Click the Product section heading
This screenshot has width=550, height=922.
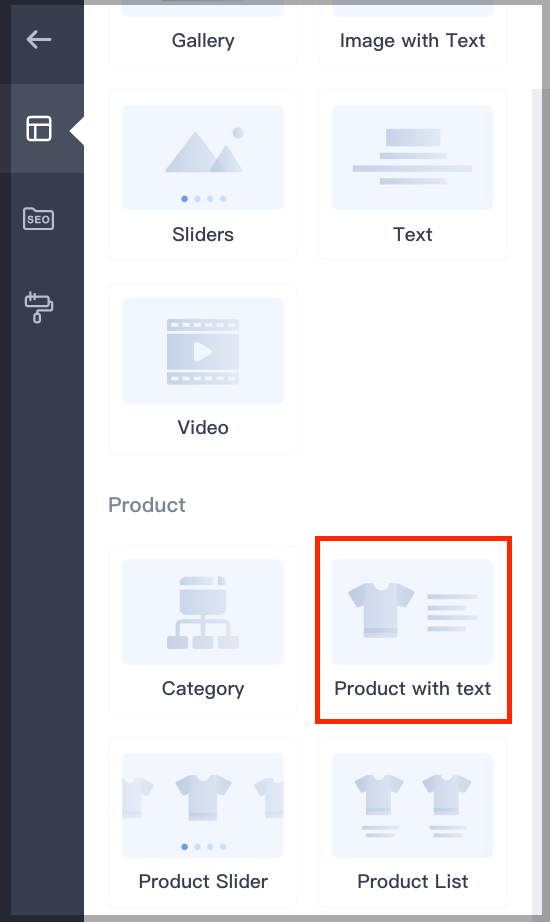click(x=147, y=505)
